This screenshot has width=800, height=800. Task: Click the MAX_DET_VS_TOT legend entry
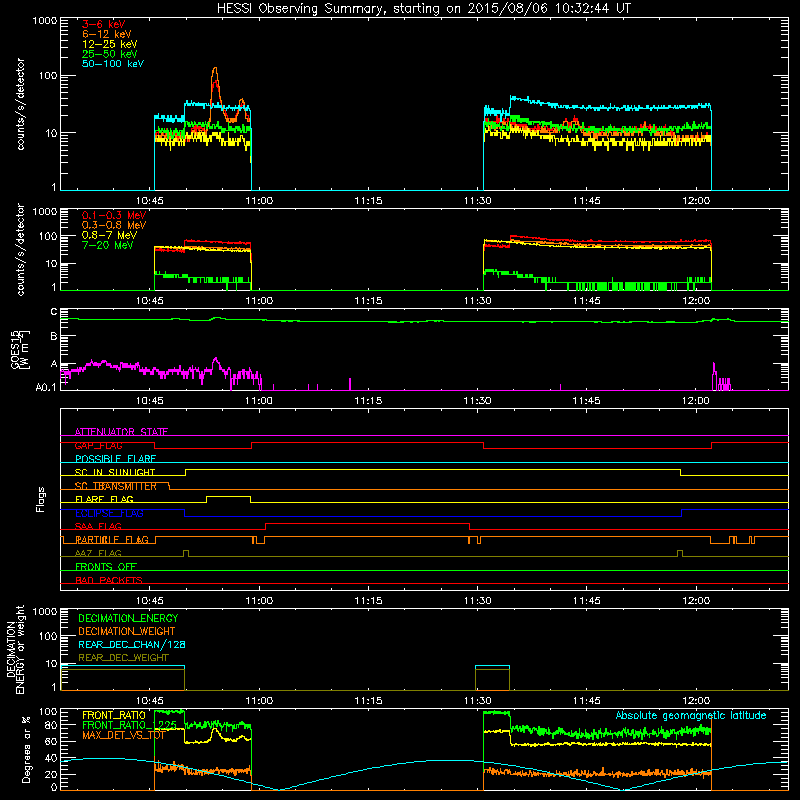123,735
